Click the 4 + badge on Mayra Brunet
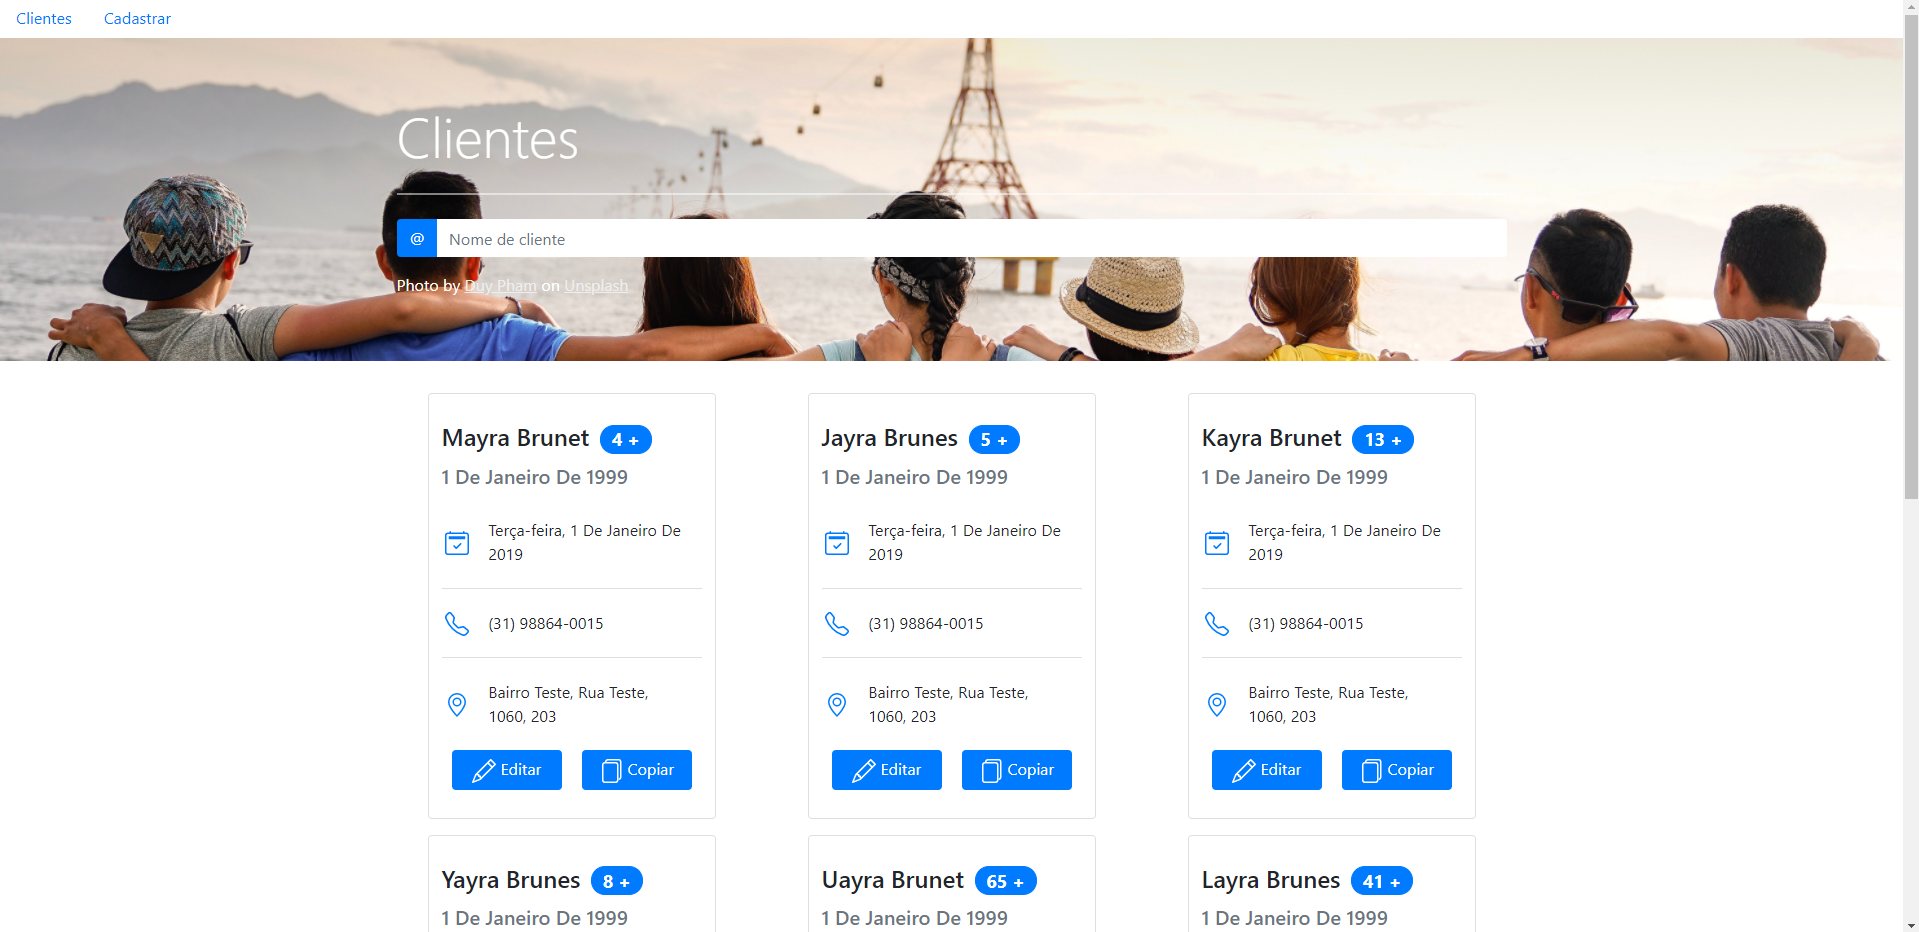 pyautogui.click(x=626, y=440)
